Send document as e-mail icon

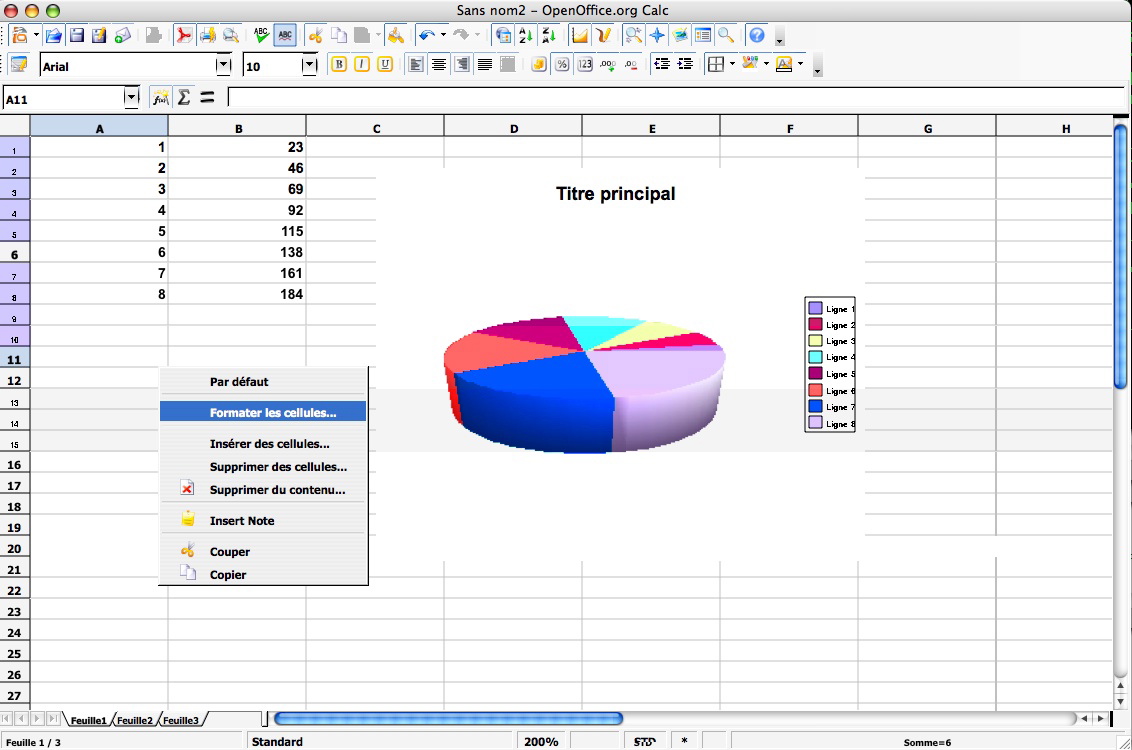(123, 35)
